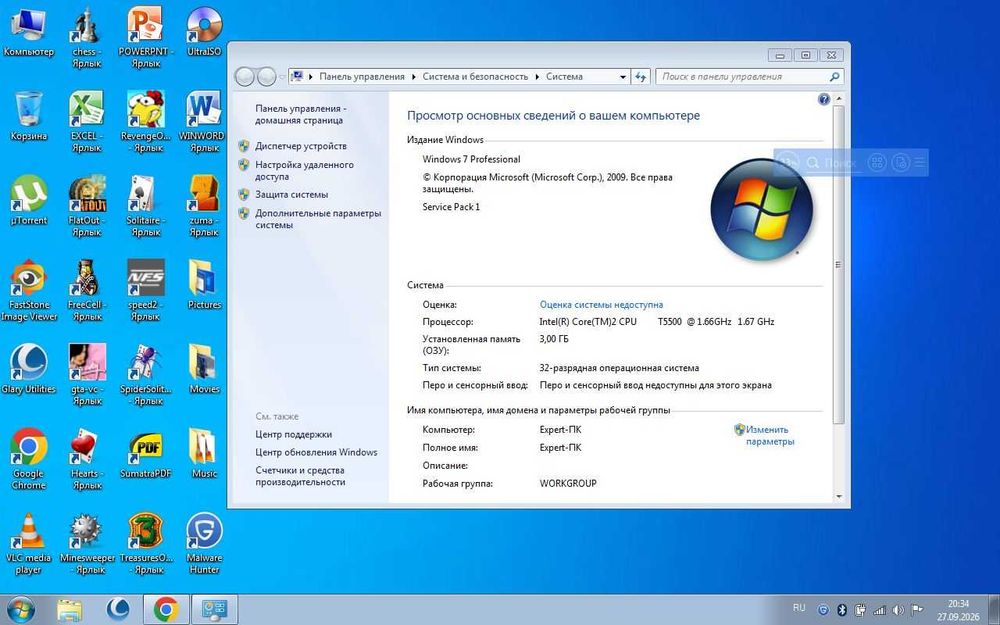Open Windows Explorer from the taskbar
Screen dimensions: 1000x625
[70, 610]
